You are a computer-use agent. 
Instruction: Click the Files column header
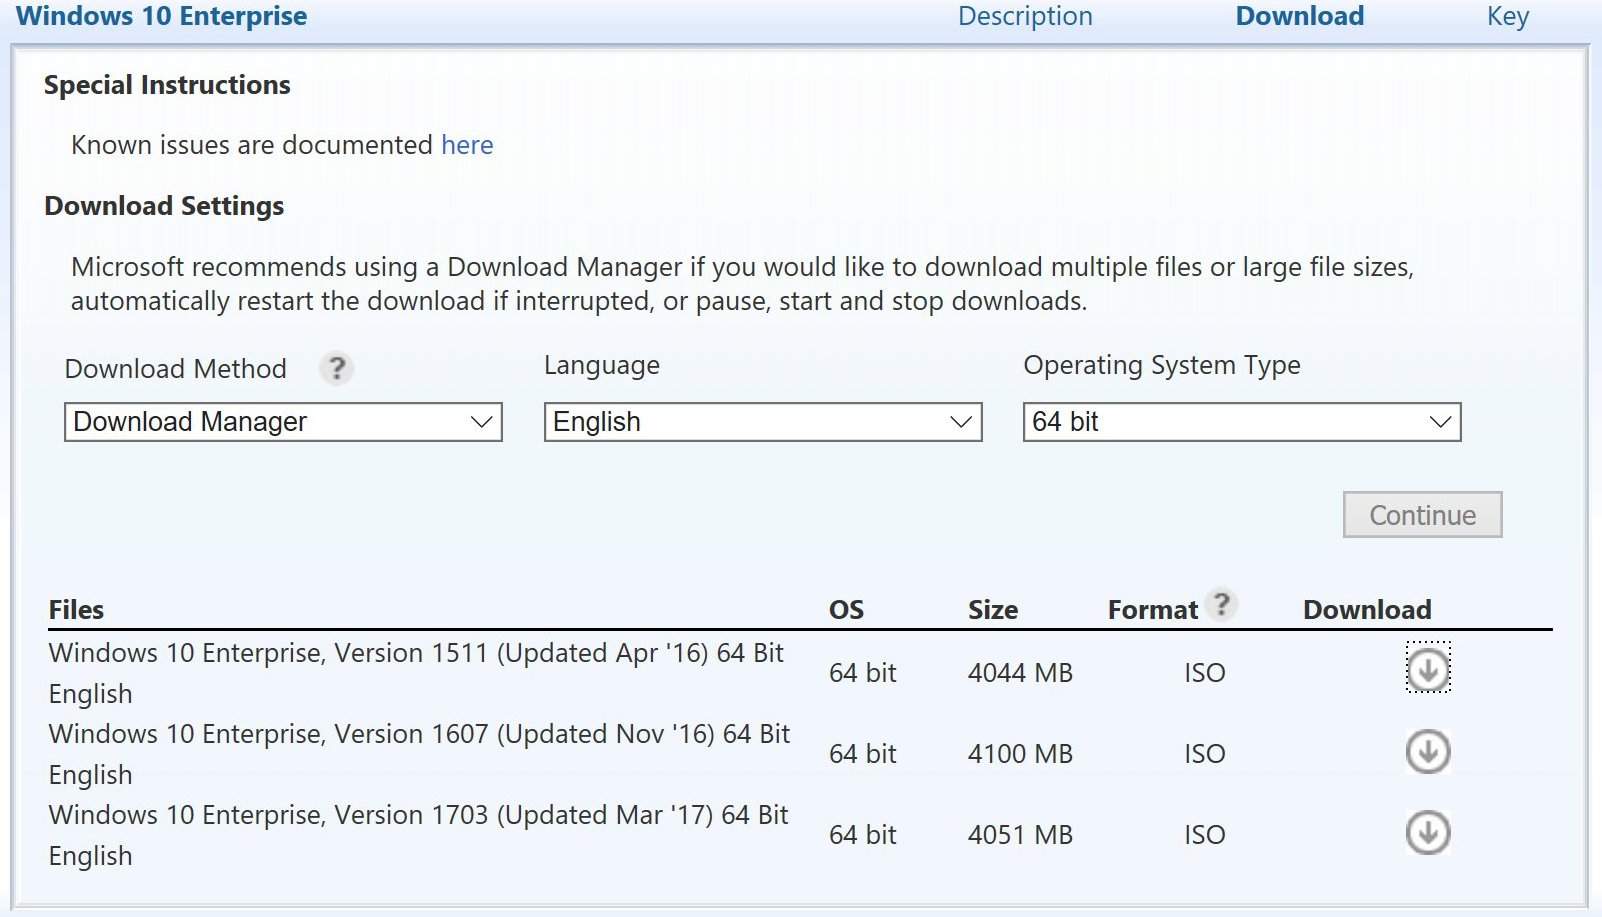pos(76,610)
